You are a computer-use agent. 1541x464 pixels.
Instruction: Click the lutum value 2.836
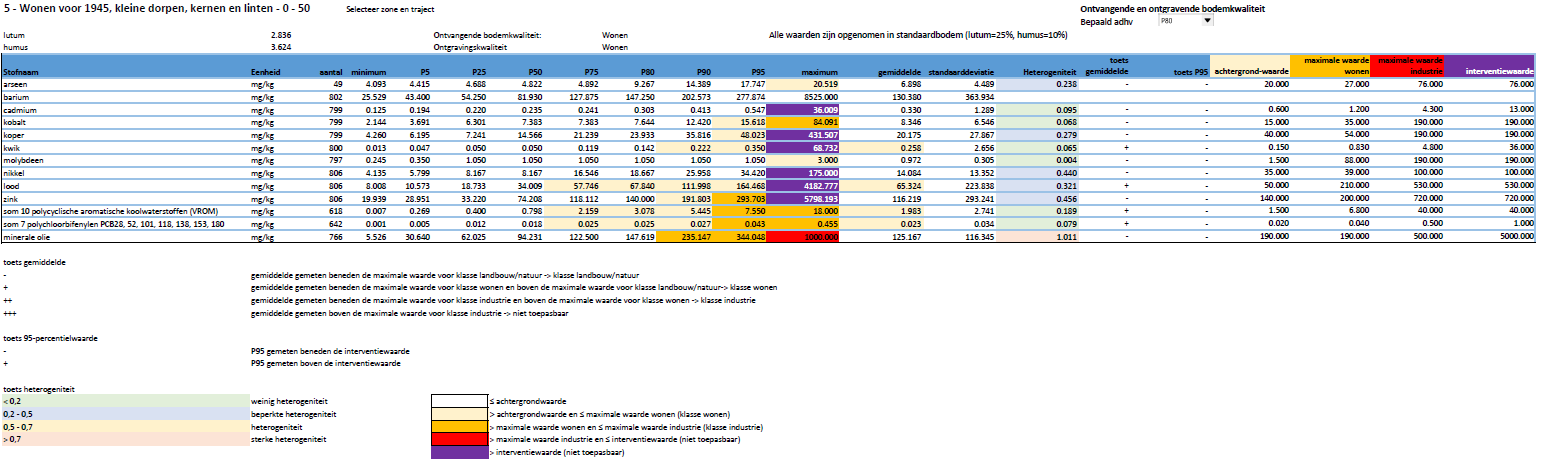click(x=281, y=35)
